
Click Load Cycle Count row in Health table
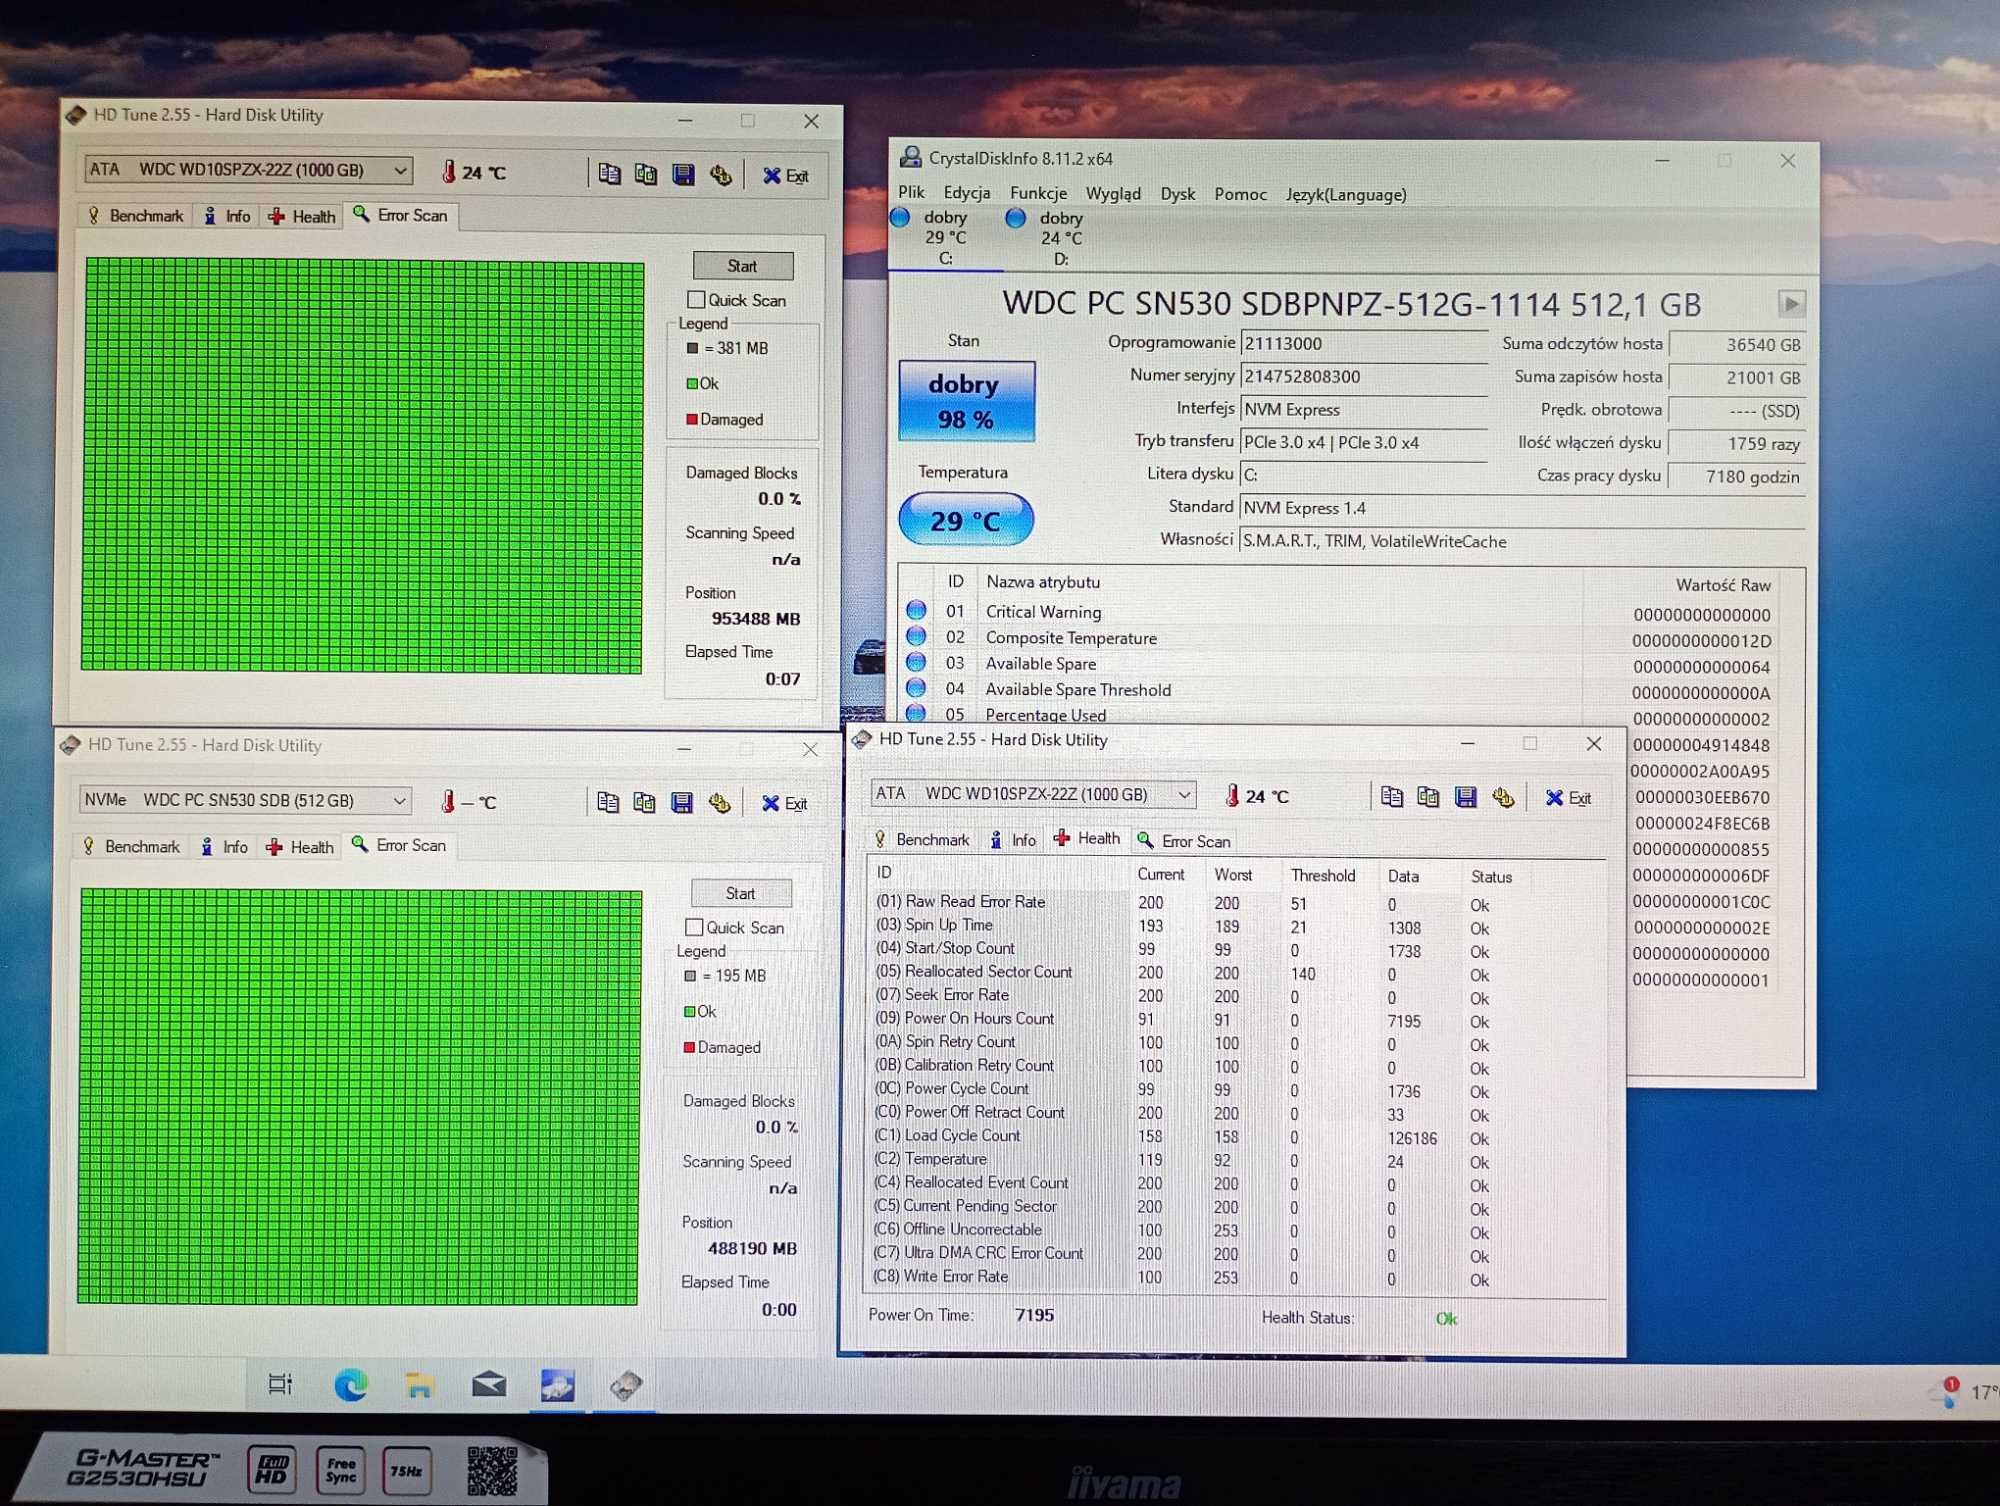(1236, 1137)
